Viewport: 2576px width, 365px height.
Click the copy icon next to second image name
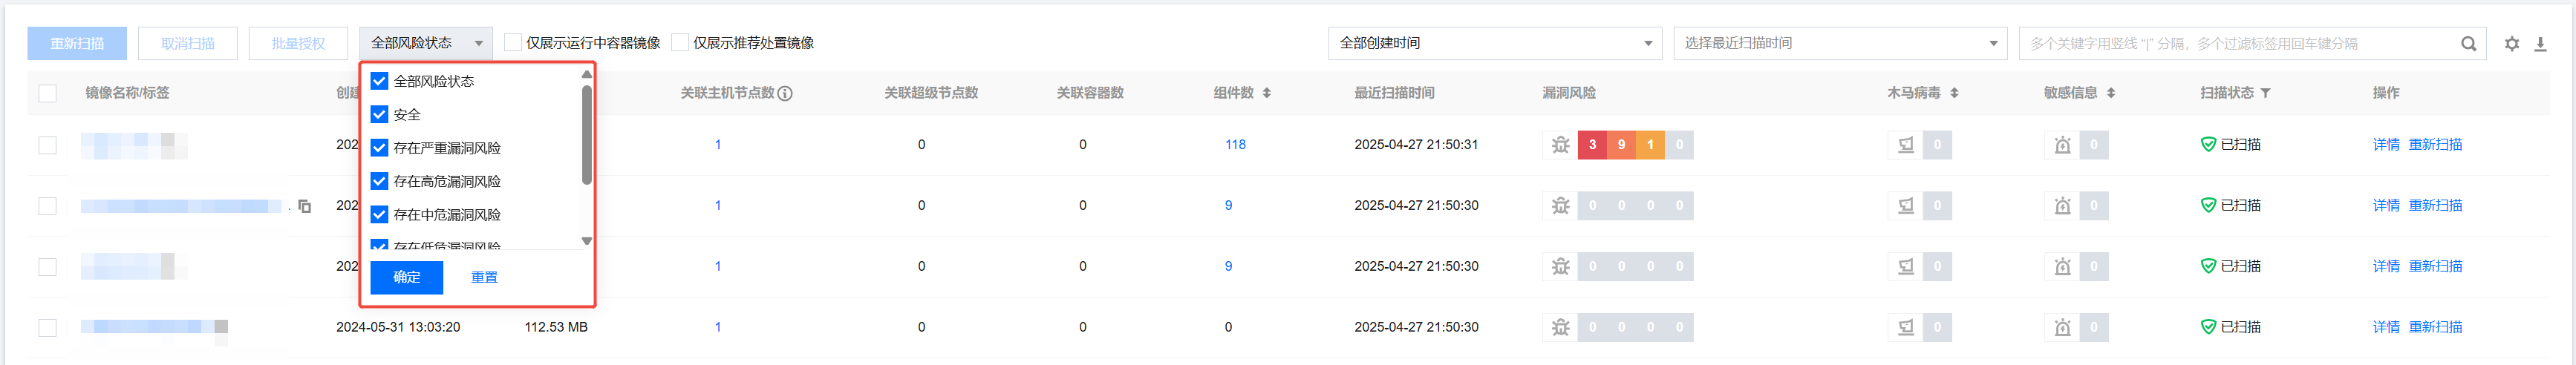(305, 206)
